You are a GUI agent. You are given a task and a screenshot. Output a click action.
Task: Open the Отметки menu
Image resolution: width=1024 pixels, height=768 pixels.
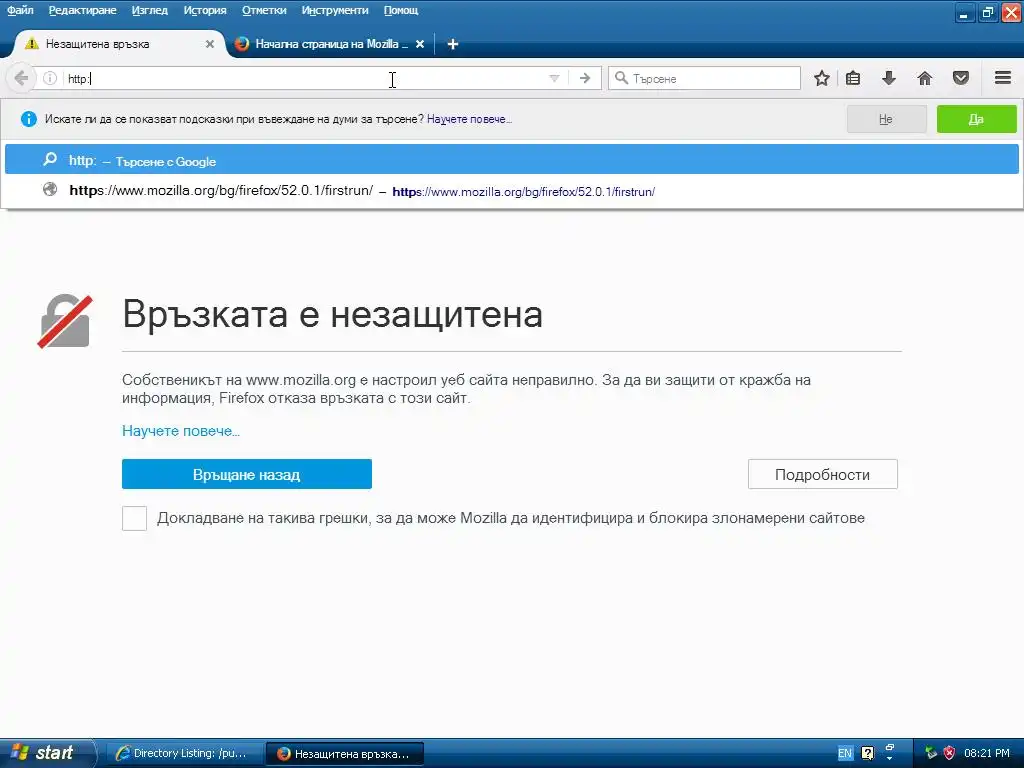[264, 10]
